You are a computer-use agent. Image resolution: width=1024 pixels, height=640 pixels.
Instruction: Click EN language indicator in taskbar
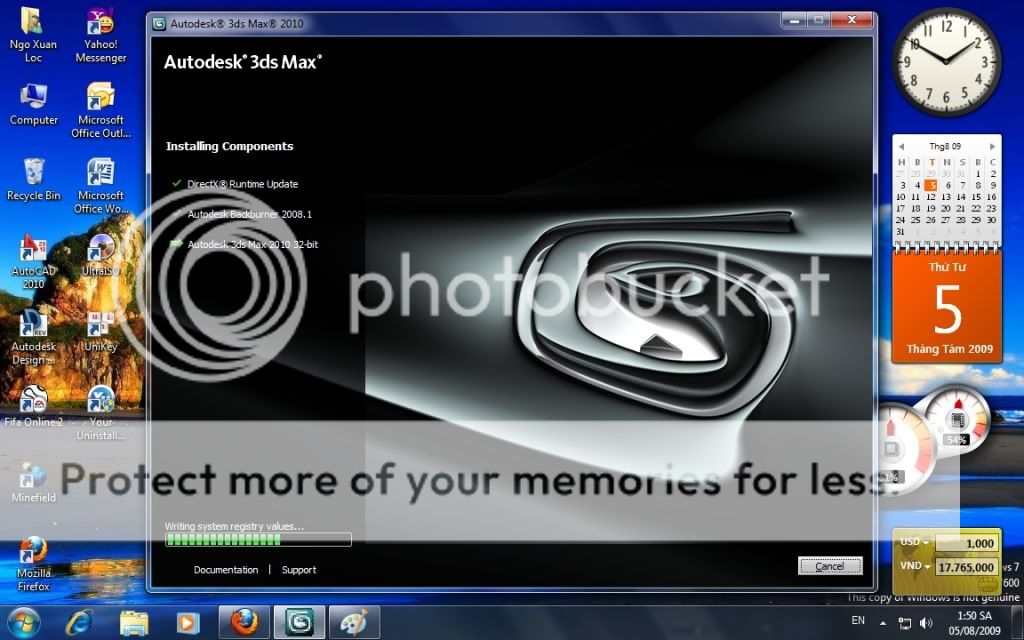pos(858,620)
